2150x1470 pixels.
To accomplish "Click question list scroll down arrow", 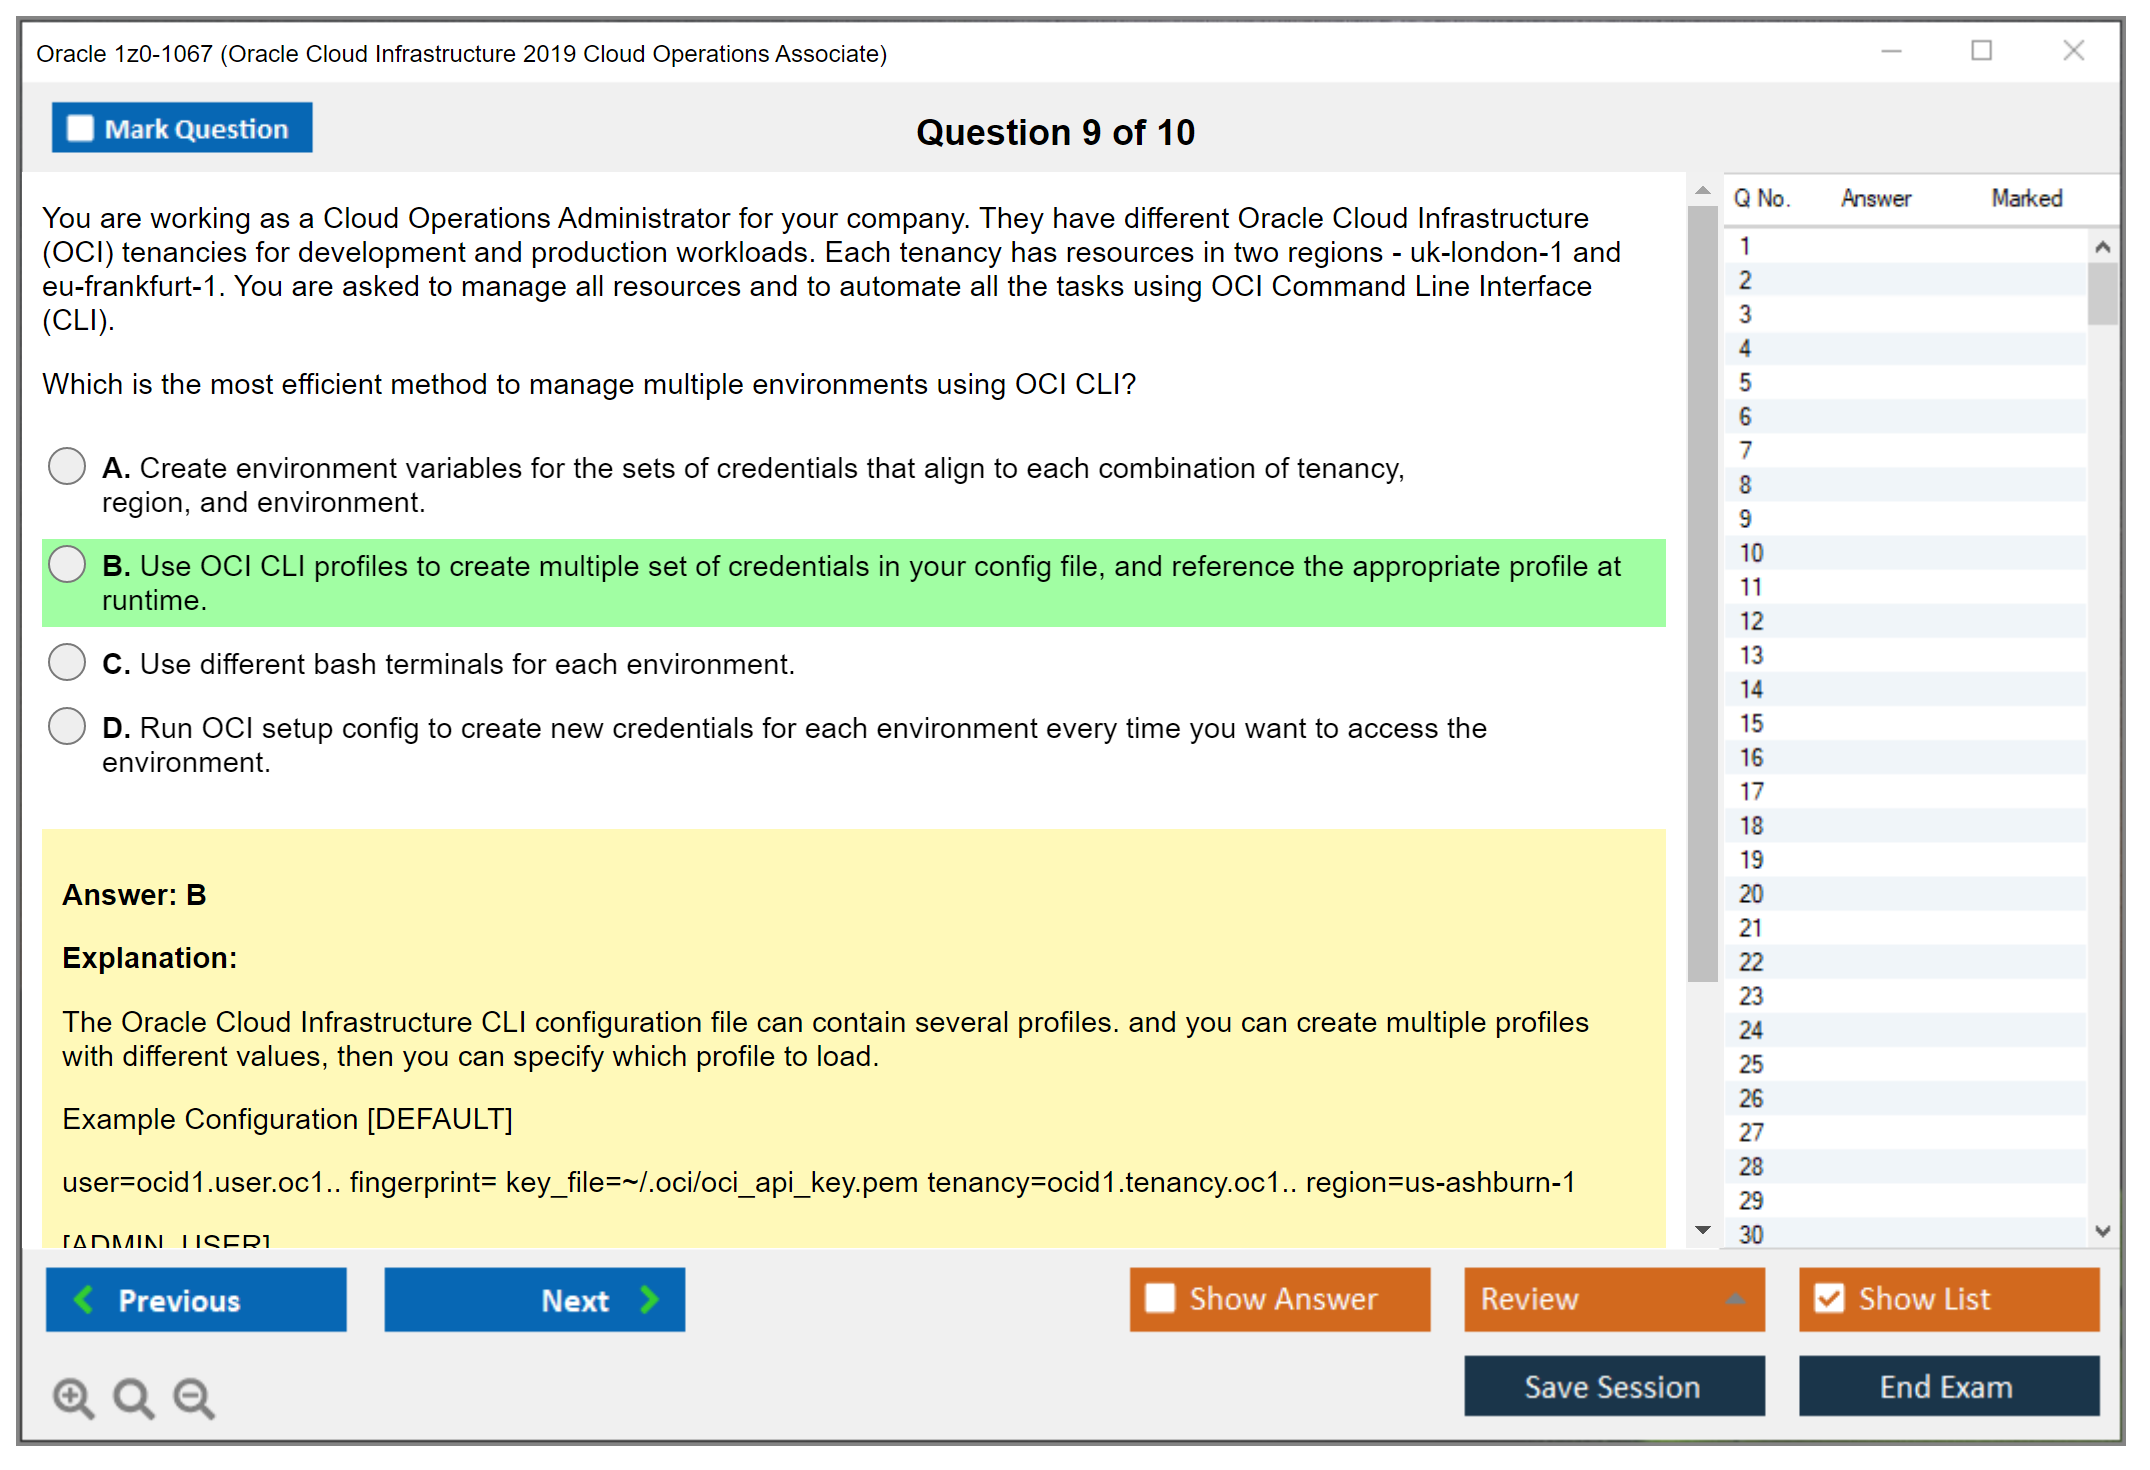I will [2102, 1231].
